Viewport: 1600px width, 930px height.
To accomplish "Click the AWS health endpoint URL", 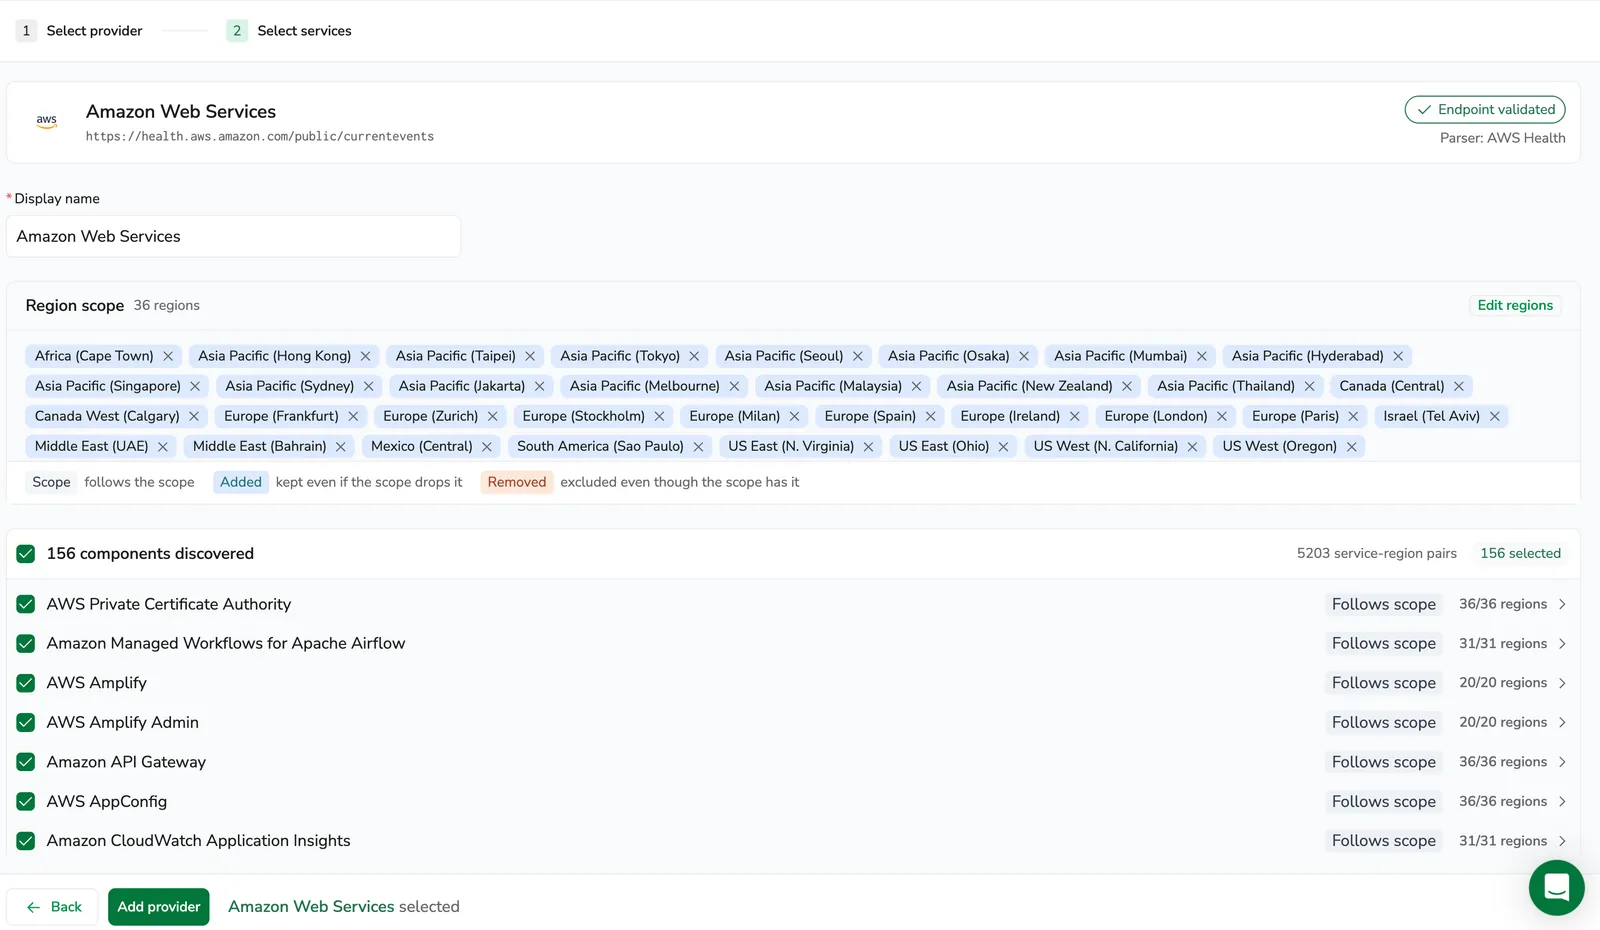I will (x=260, y=137).
